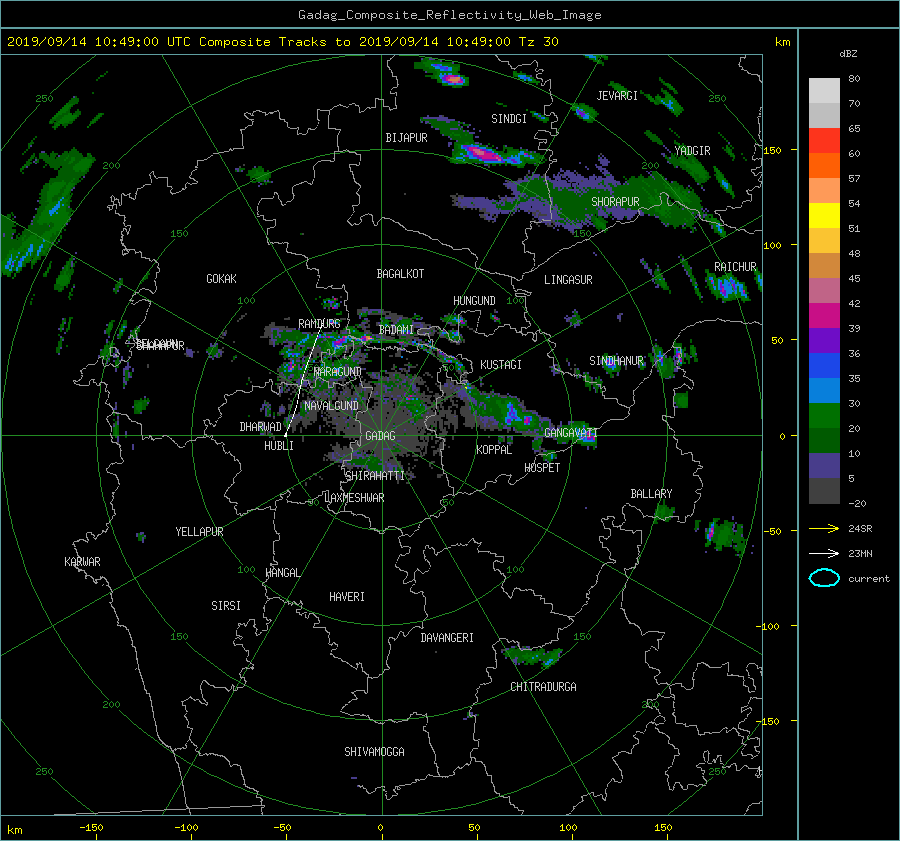Click the SINDHANUR city label
The width and height of the screenshot is (900, 841).
tap(616, 361)
